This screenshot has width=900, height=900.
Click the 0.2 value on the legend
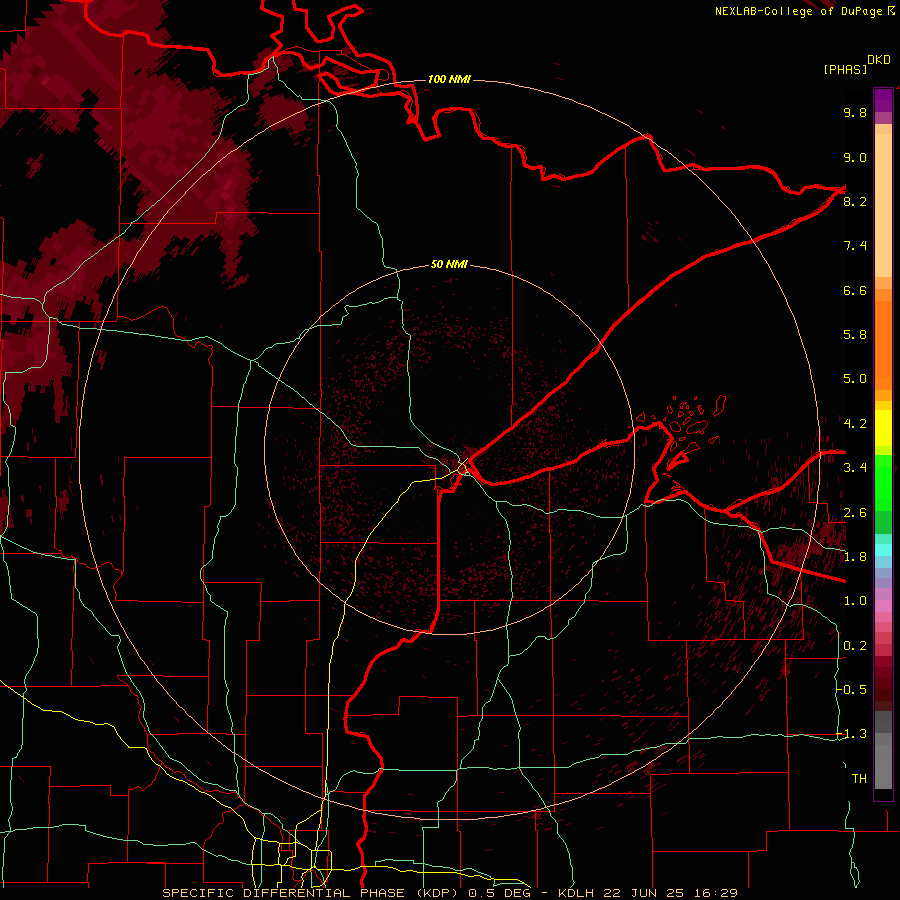[x=855, y=646]
